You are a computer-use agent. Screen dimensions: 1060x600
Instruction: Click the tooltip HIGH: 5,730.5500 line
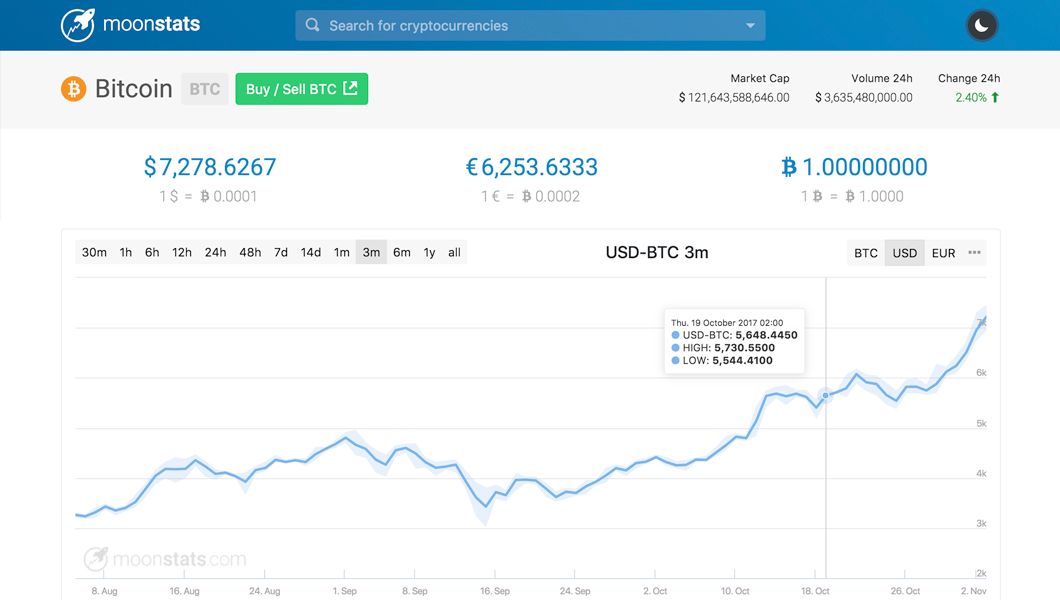pyautogui.click(x=723, y=347)
